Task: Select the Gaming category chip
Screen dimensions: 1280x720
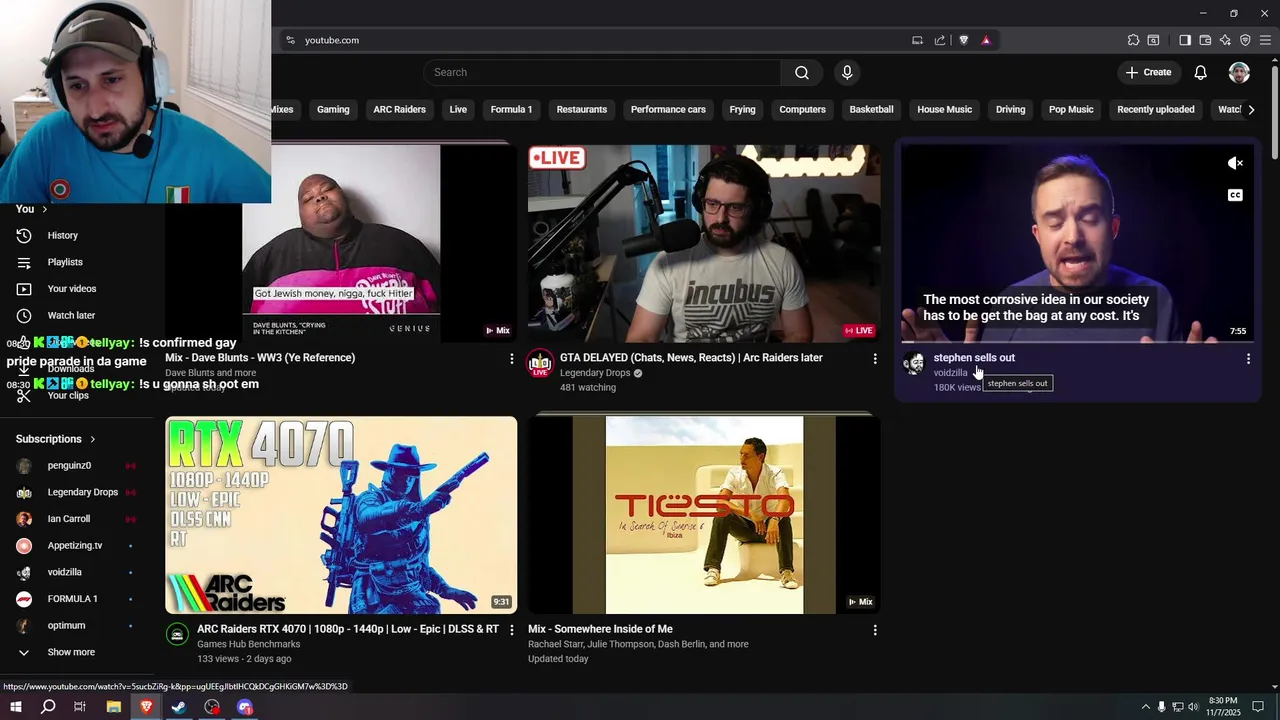Action: click(x=333, y=109)
